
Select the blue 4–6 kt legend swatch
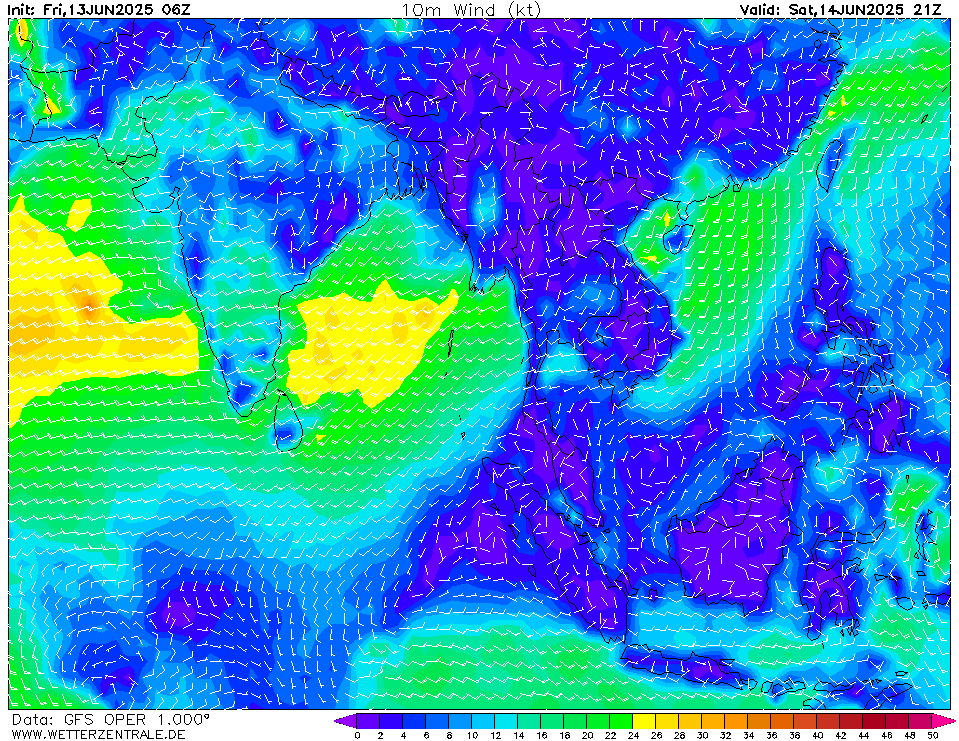tap(414, 721)
